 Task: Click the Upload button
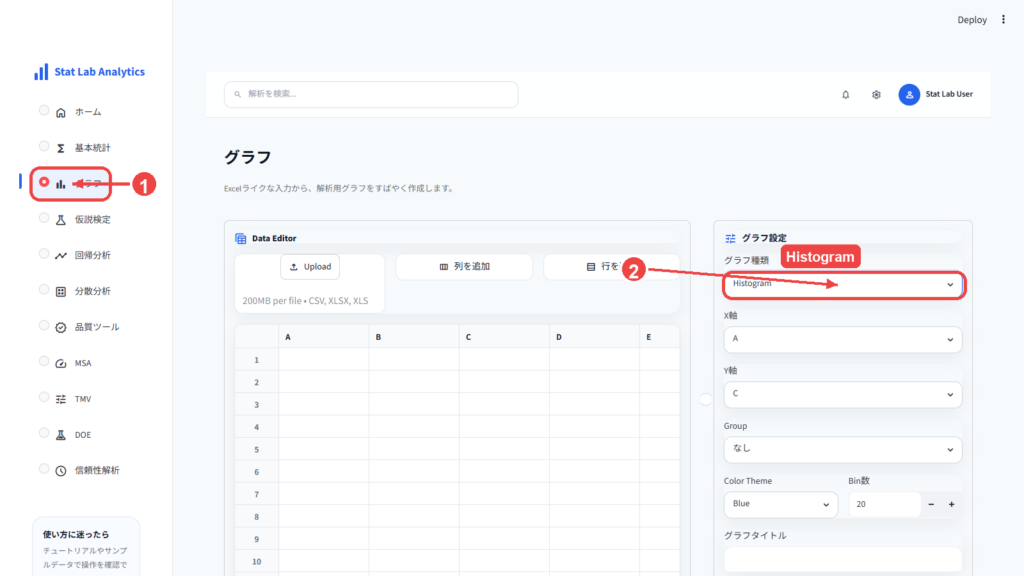point(310,266)
